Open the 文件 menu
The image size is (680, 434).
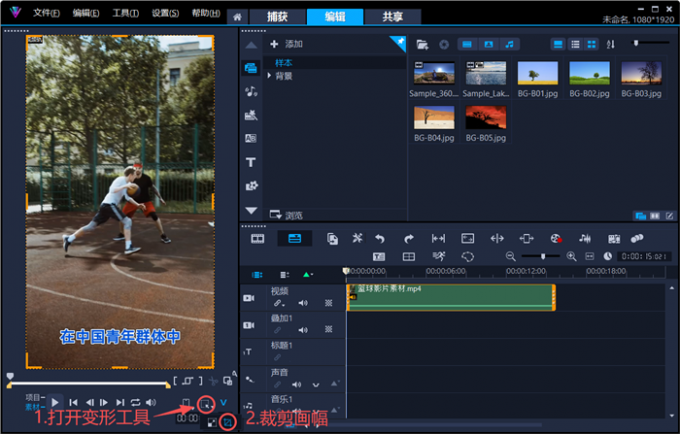pos(46,13)
